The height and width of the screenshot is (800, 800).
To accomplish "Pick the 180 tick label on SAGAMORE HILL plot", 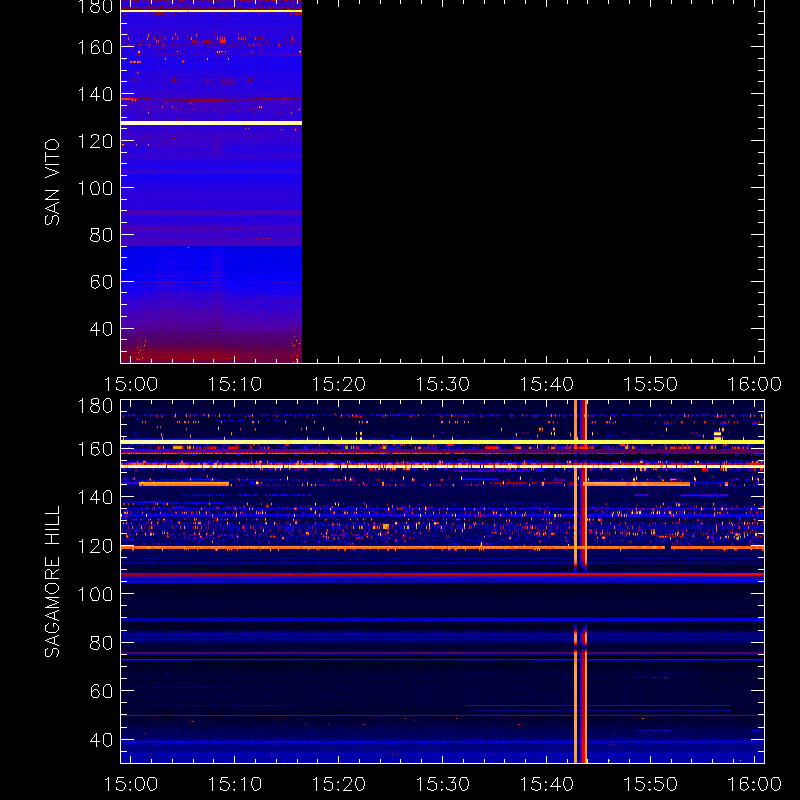I will (95, 407).
